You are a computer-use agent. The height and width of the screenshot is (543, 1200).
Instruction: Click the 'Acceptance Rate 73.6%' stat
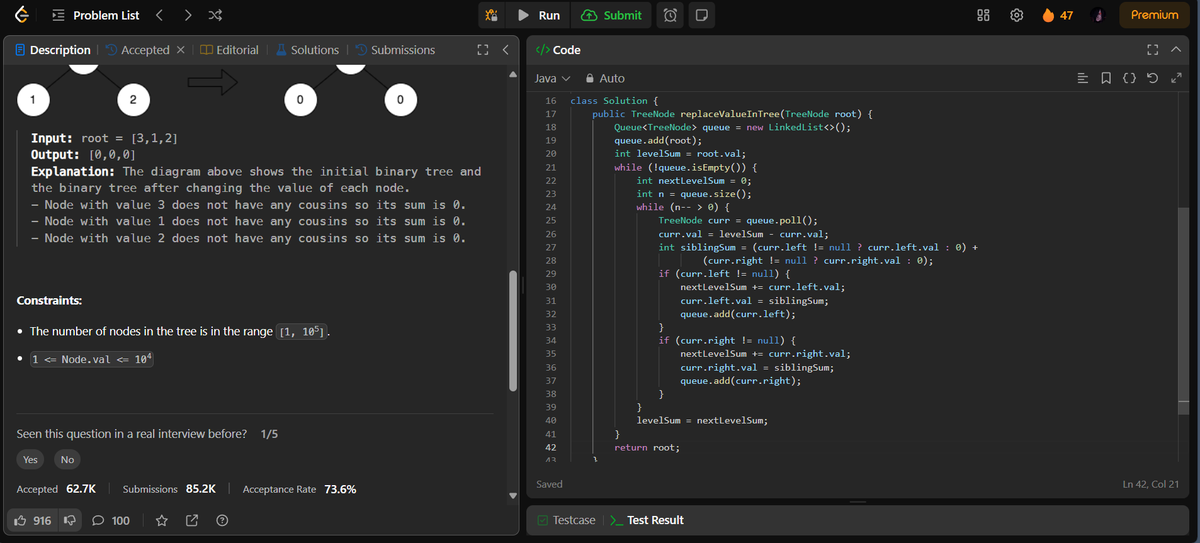click(299, 489)
